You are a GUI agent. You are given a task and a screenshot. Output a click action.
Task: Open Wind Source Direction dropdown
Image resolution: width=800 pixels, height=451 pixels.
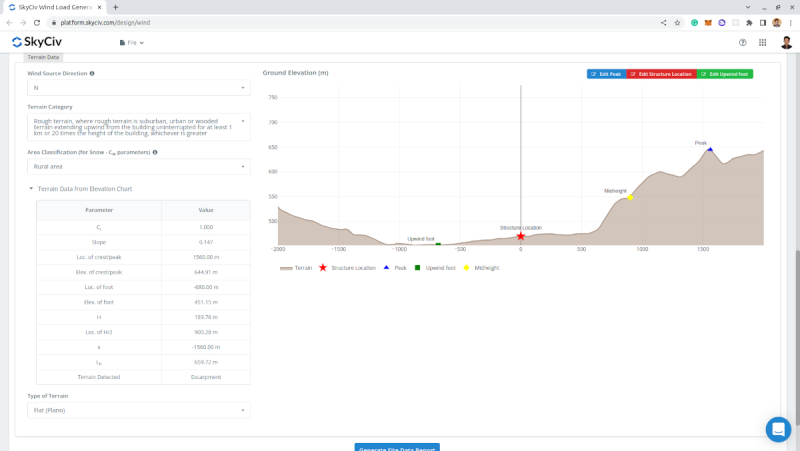(x=138, y=88)
